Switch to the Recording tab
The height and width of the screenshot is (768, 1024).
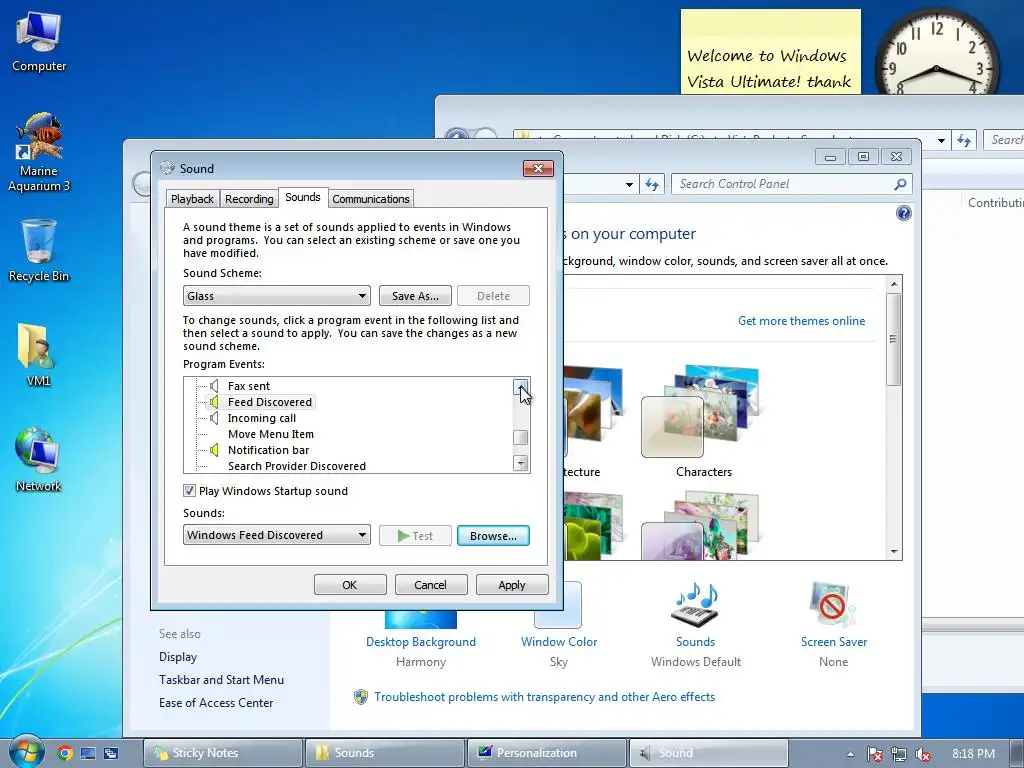[249, 199]
